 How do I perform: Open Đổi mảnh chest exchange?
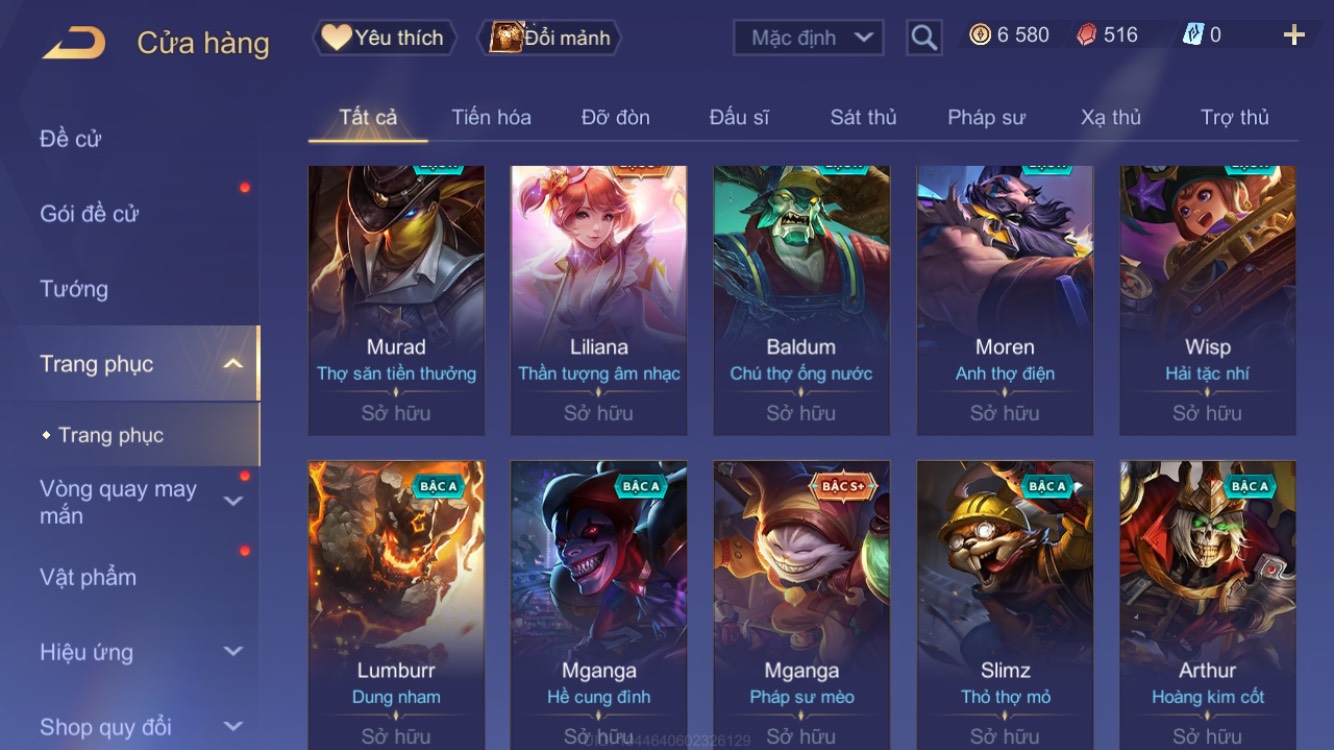click(550, 38)
